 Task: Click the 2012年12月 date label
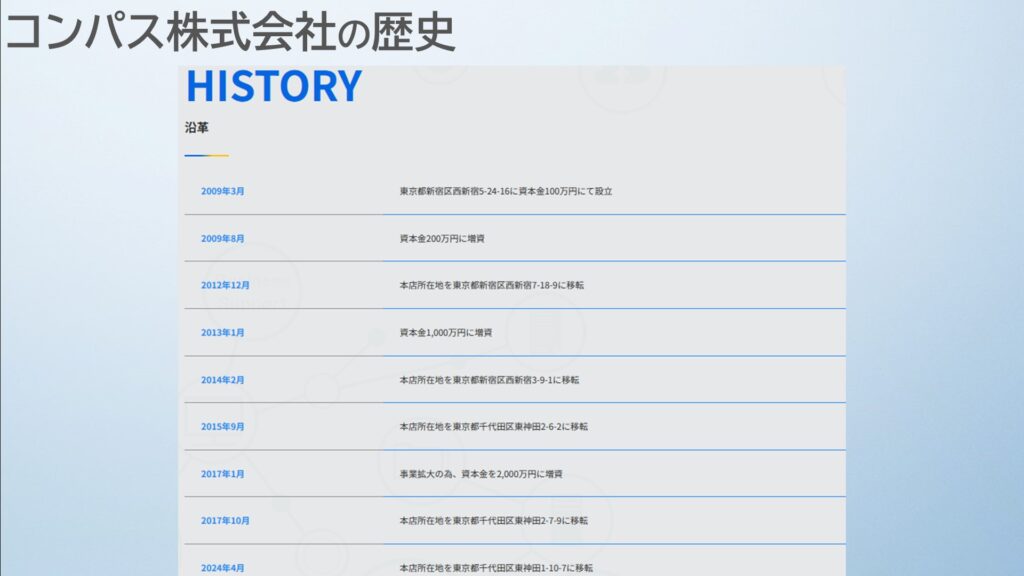click(225, 285)
